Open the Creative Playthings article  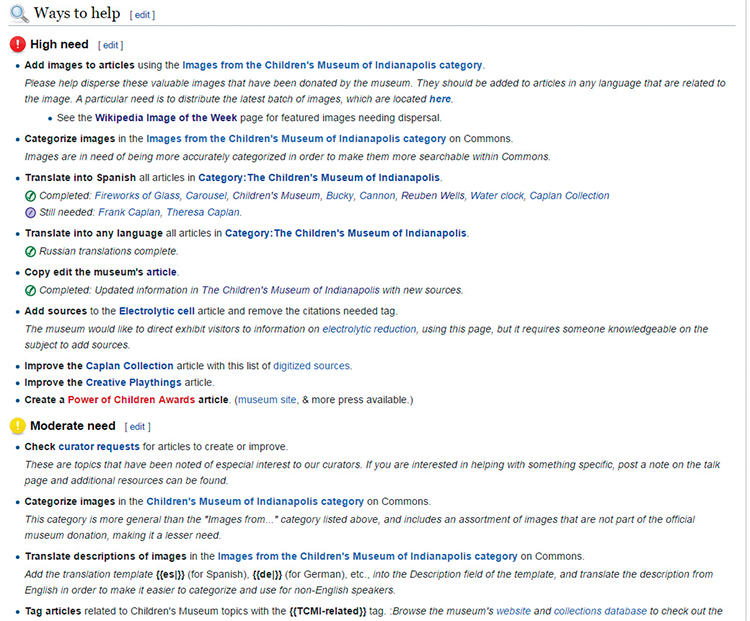click(133, 383)
